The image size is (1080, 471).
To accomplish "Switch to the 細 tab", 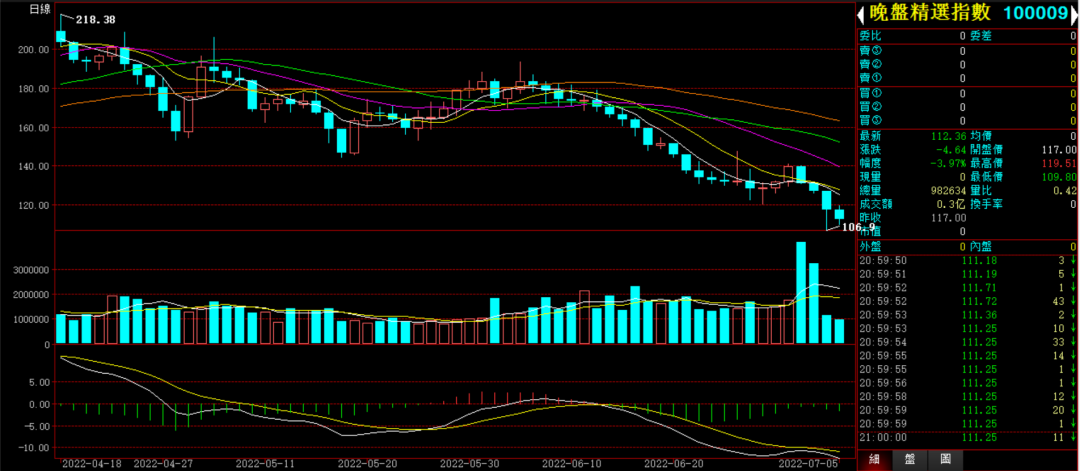I will tap(875, 460).
